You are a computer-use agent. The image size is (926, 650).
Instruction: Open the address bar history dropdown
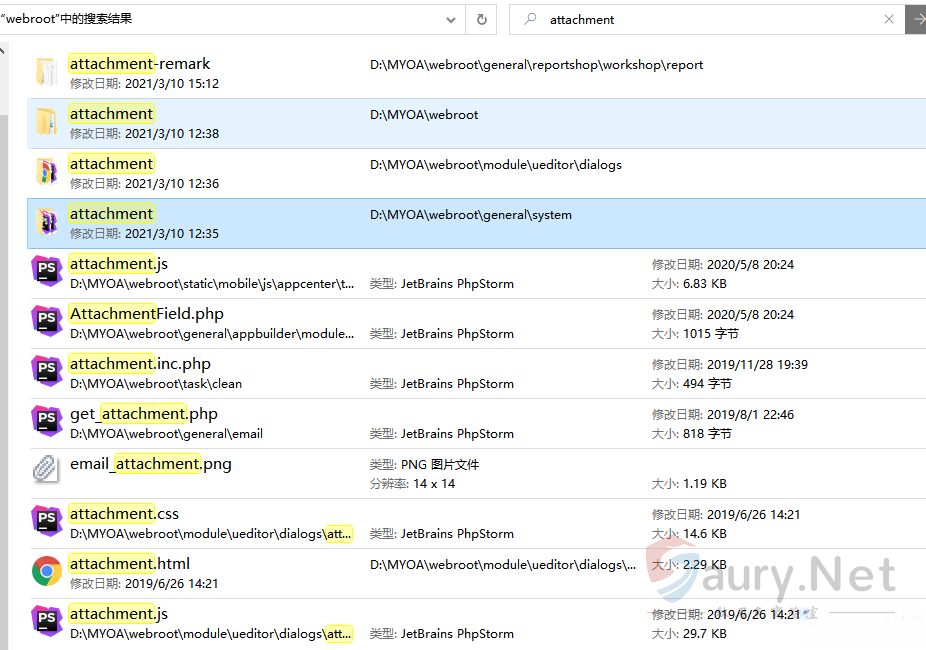pos(450,19)
